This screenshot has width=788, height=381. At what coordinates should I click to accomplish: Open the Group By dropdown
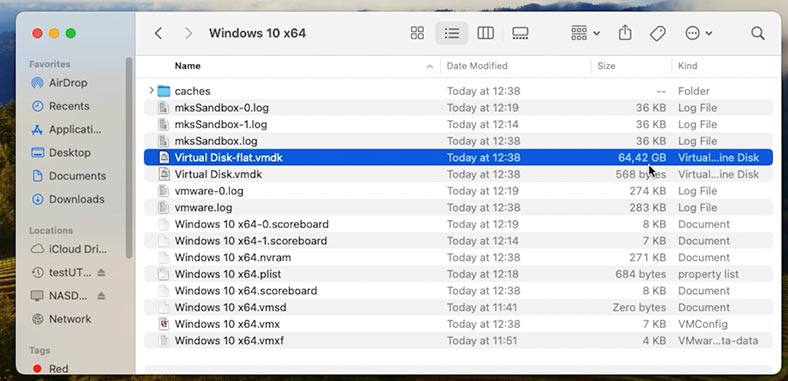pyautogui.click(x=585, y=33)
